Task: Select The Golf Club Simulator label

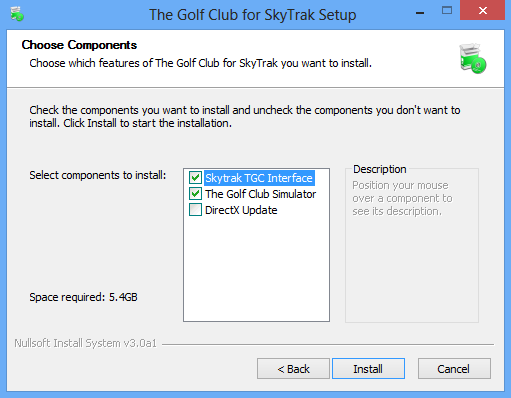Action: point(261,194)
